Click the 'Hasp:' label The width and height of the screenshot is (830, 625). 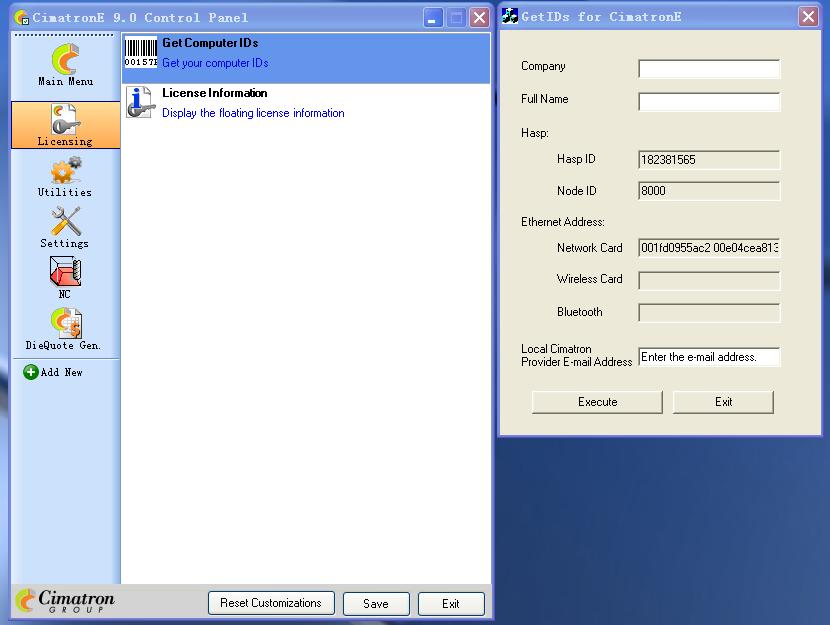[x=535, y=133]
